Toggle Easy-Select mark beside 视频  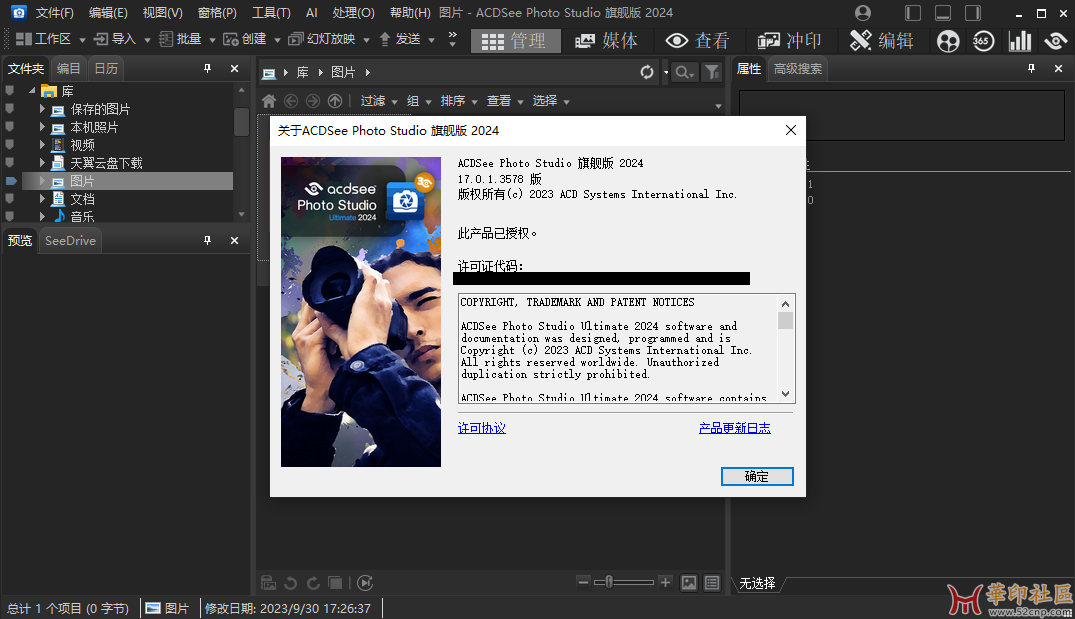[x=10, y=145]
